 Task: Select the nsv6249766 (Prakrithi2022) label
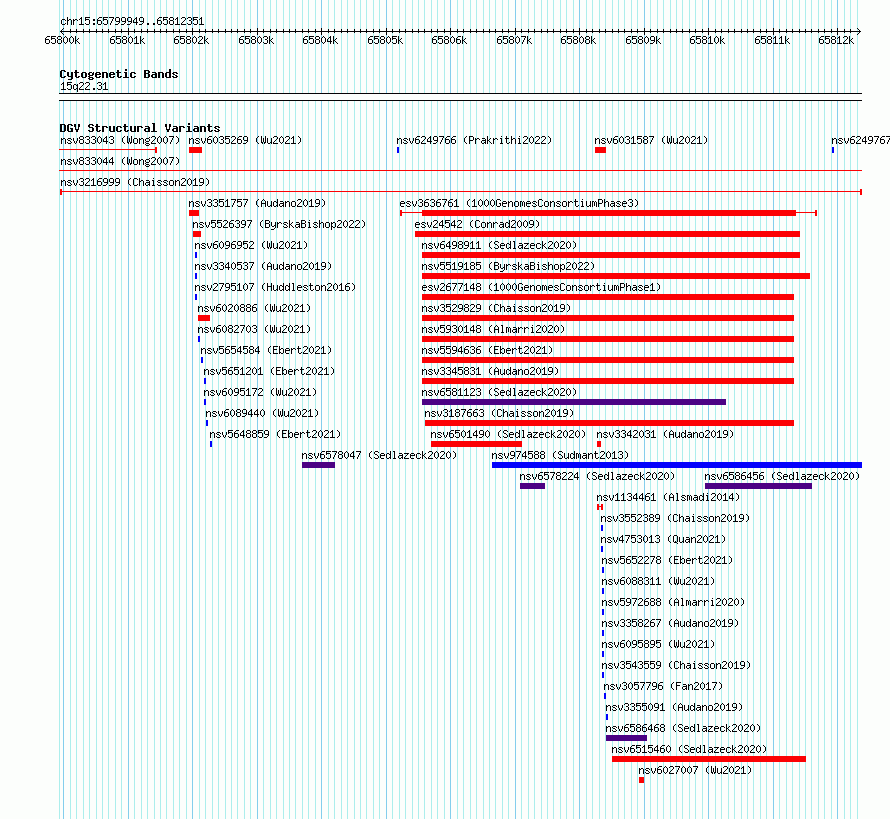click(x=474, y=140)
